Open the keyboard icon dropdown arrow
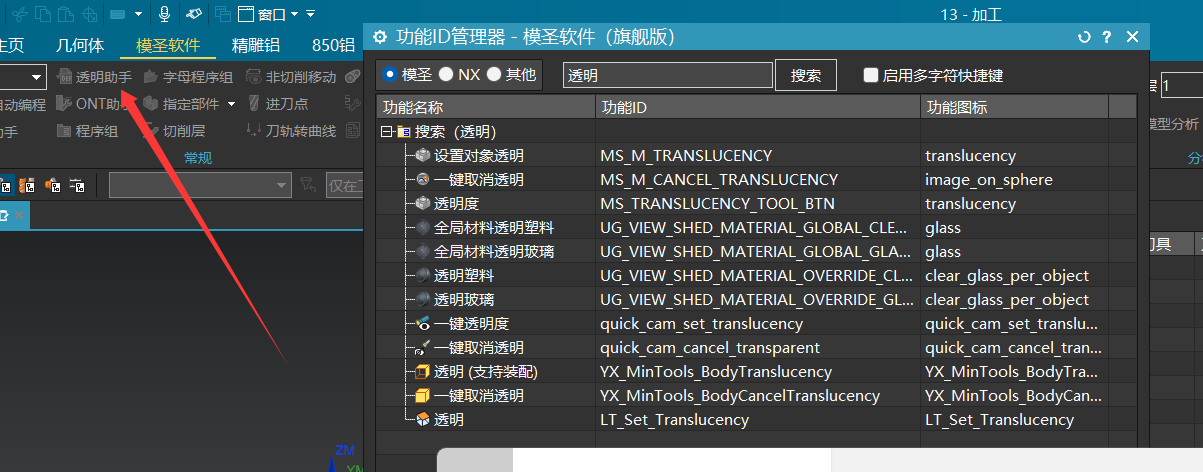The width and height of the screenshot is (1203, 472). (138, 14)
